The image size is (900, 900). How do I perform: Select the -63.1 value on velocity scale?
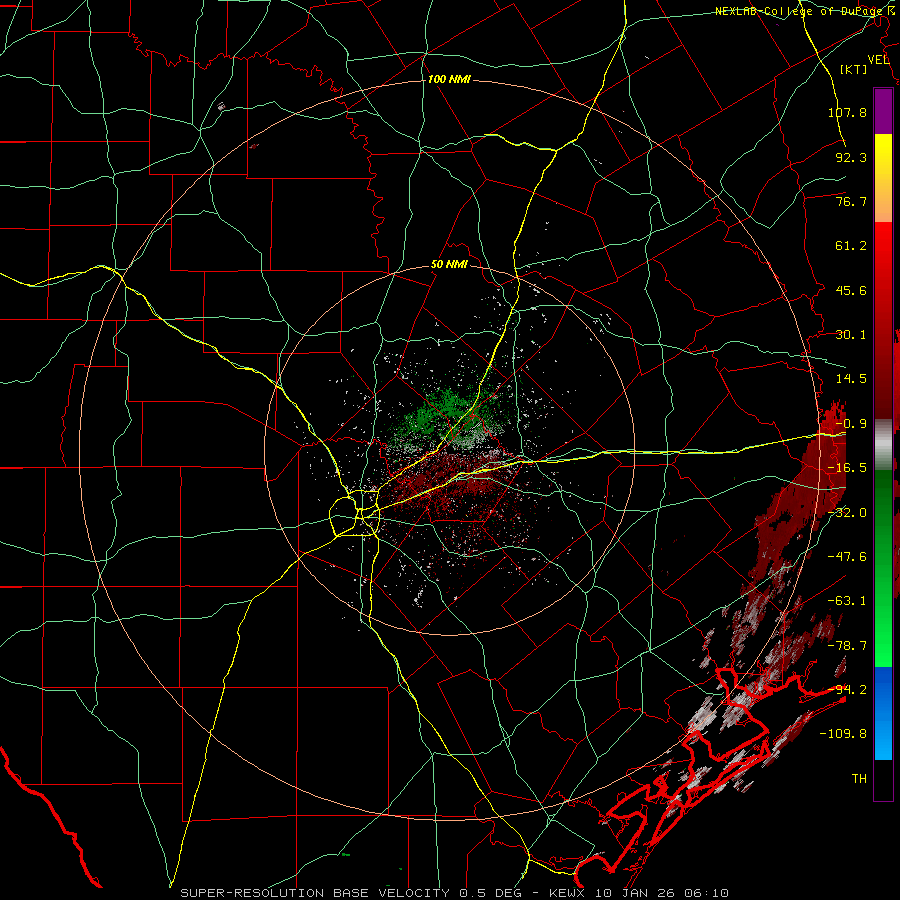[847, 601]
